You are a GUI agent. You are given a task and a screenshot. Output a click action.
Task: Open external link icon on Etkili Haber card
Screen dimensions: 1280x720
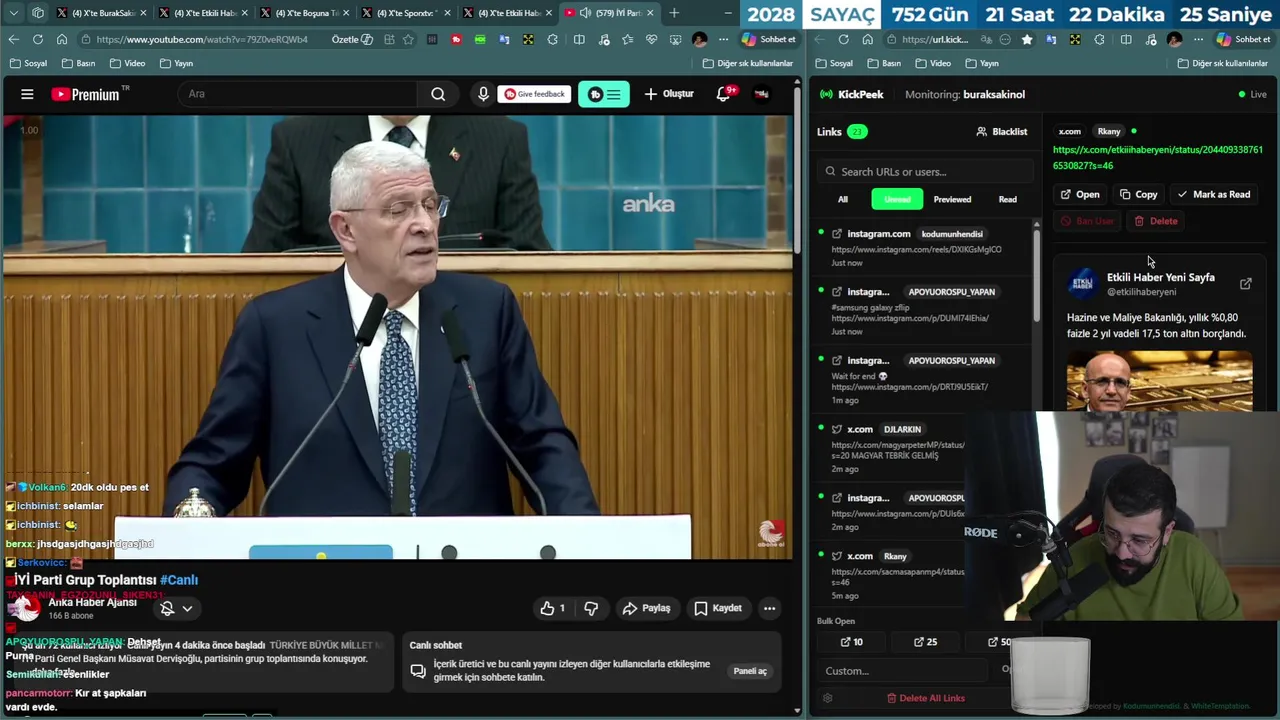tap(1245, 284)
